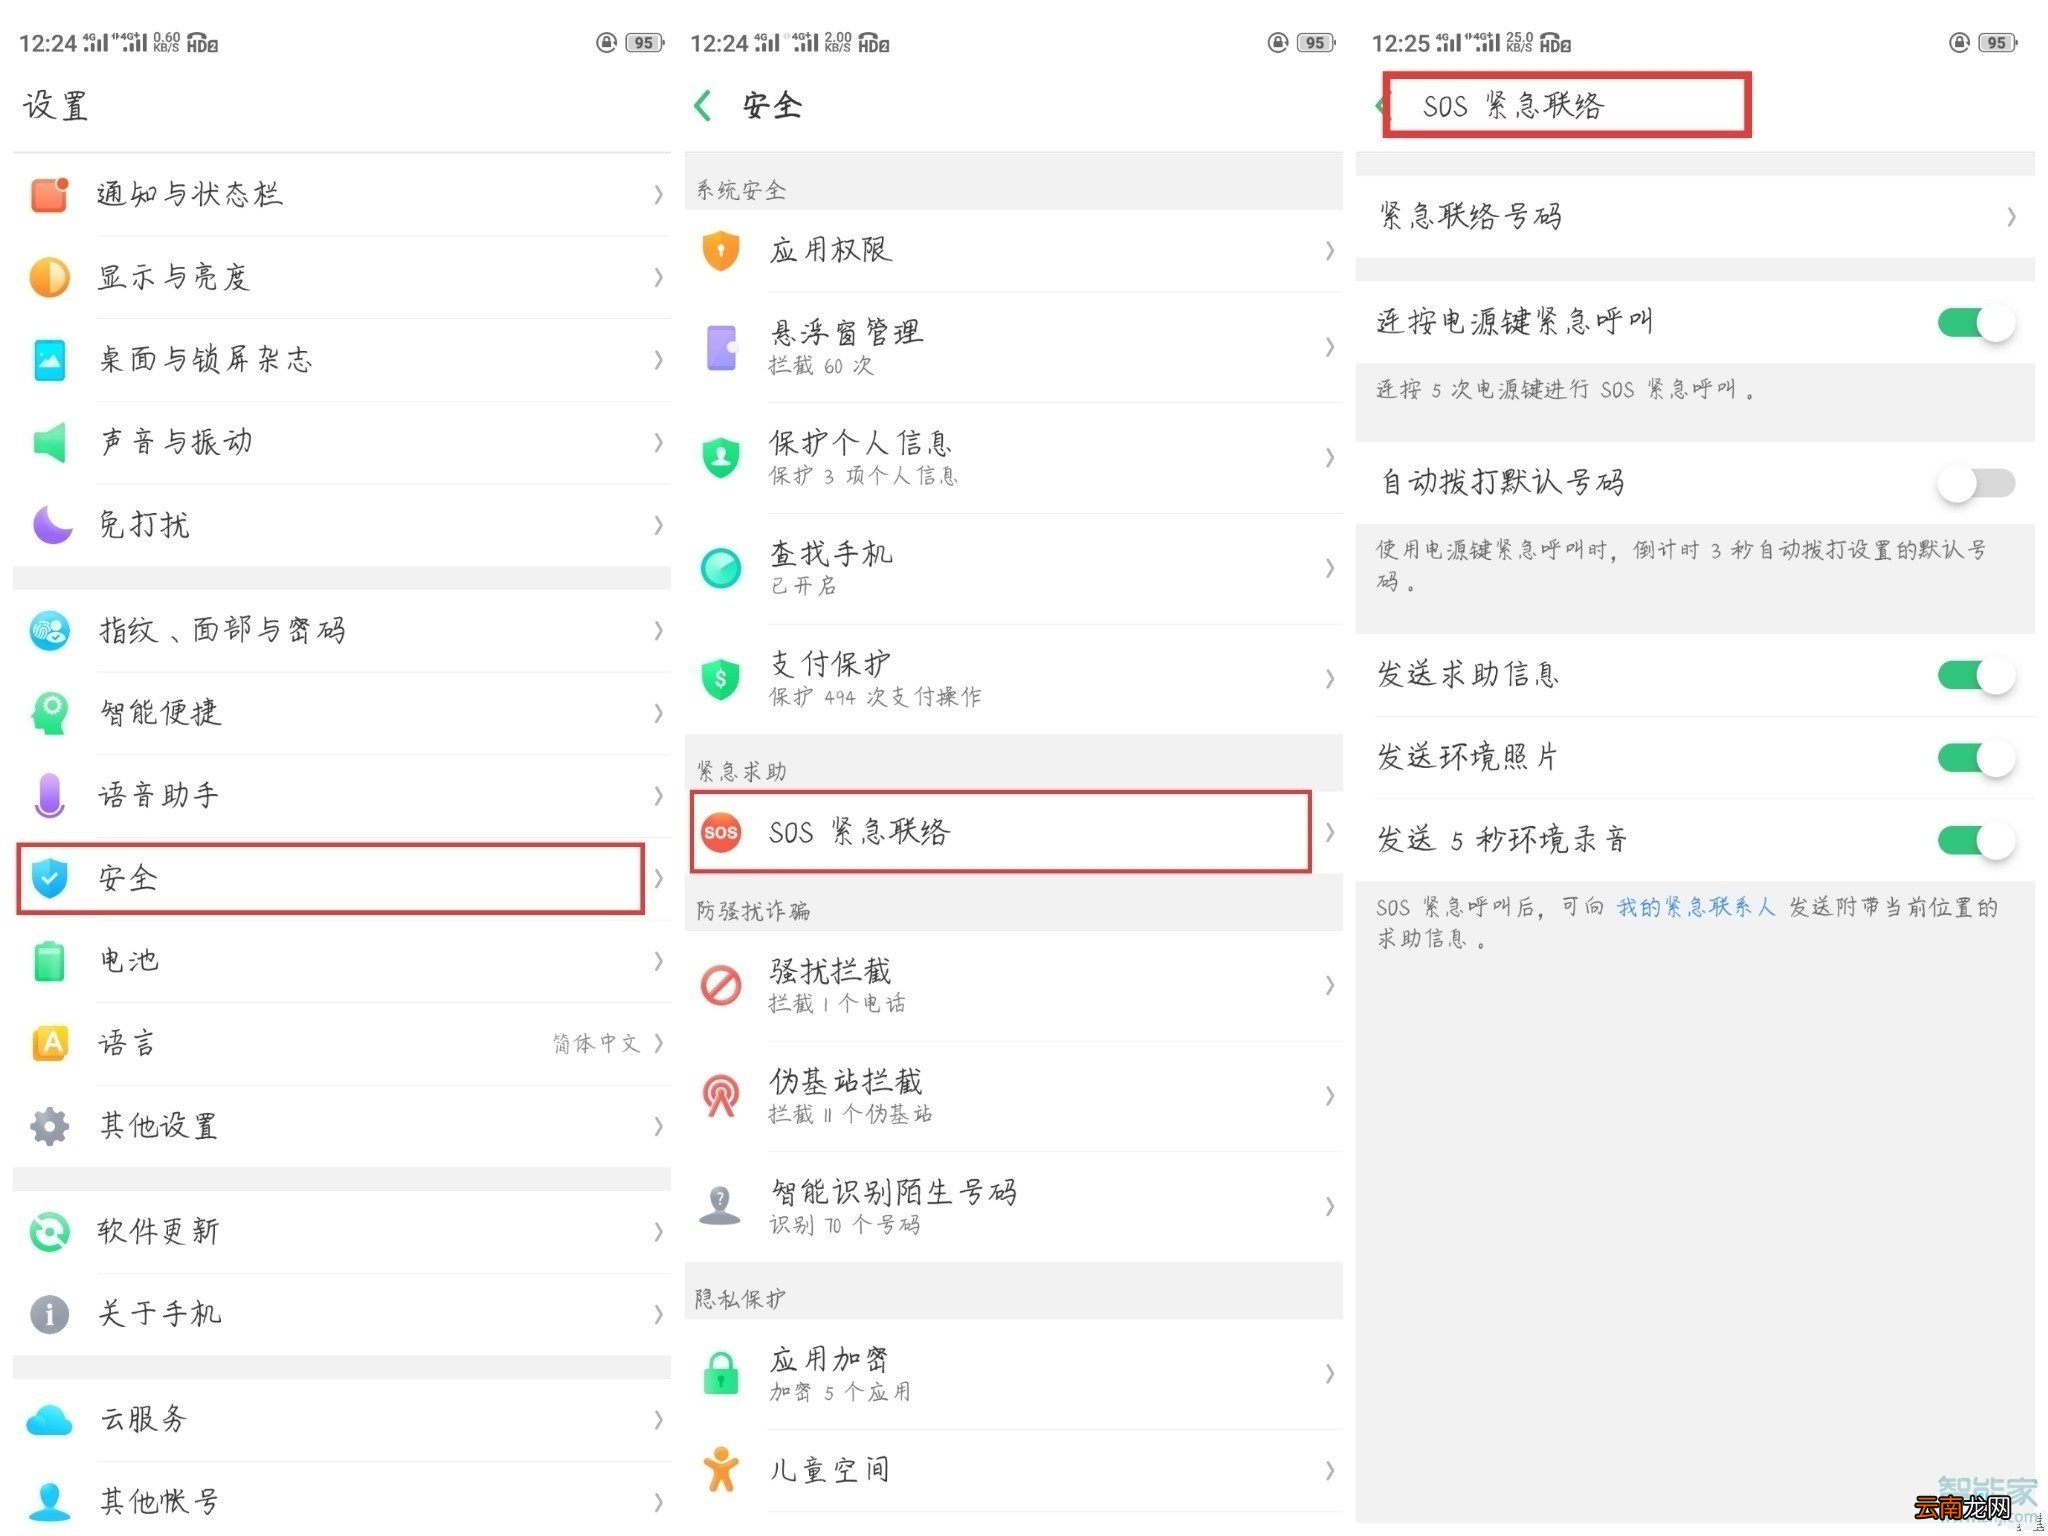Tap the 显示与亮度 orange icon
Image resolution: width=2048 pixels, height=1536 pixels.
pos(49,277)
